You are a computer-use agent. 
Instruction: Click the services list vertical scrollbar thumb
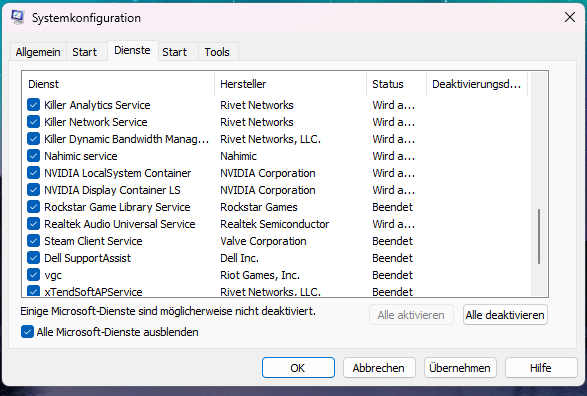coord(539,237)
